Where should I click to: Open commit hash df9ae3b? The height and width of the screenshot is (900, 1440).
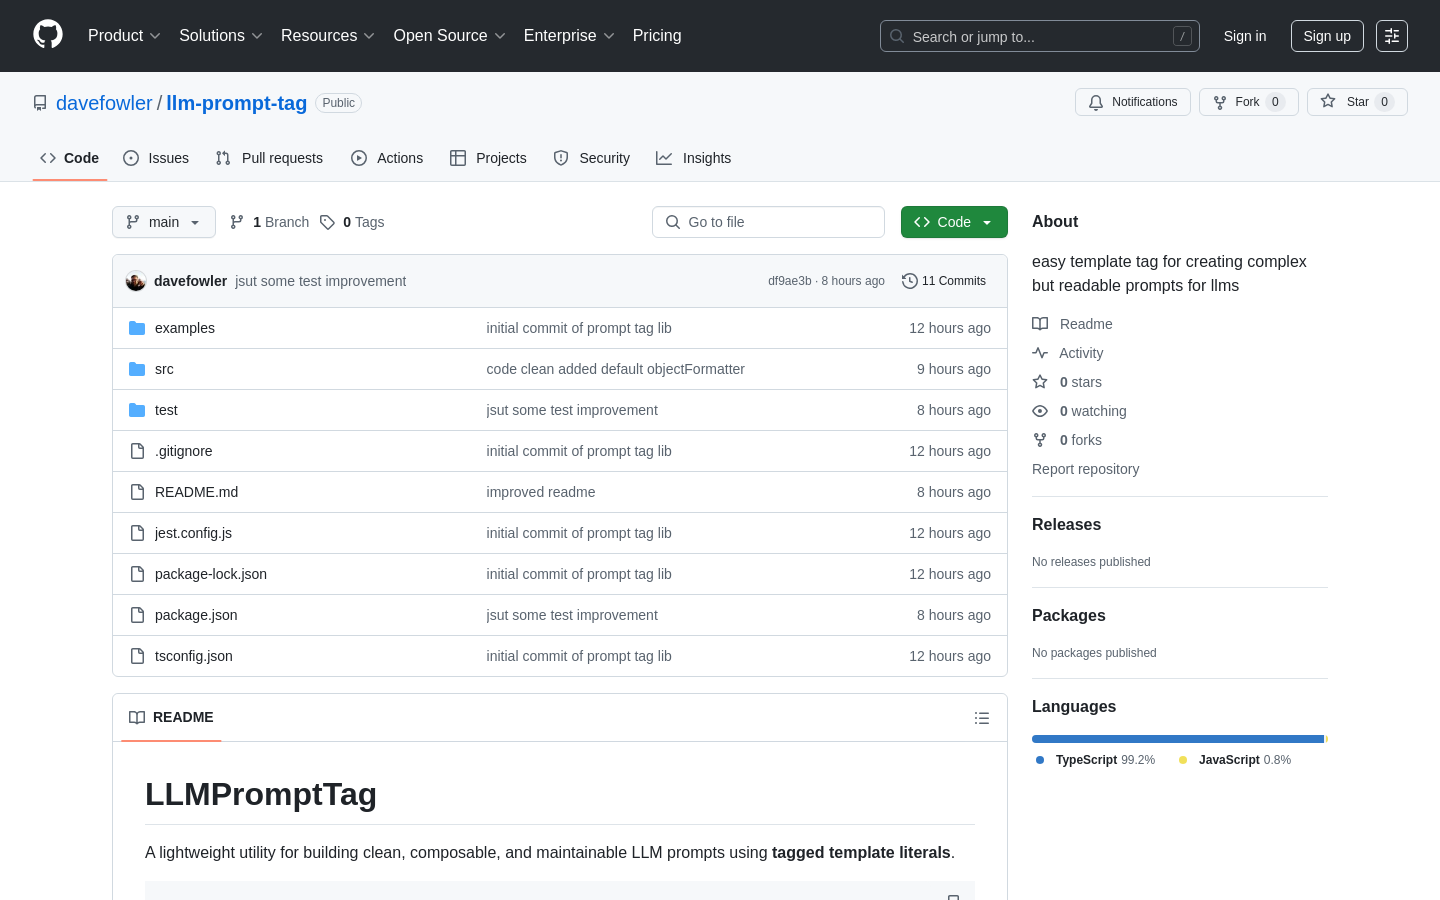[x=790, y=281]
